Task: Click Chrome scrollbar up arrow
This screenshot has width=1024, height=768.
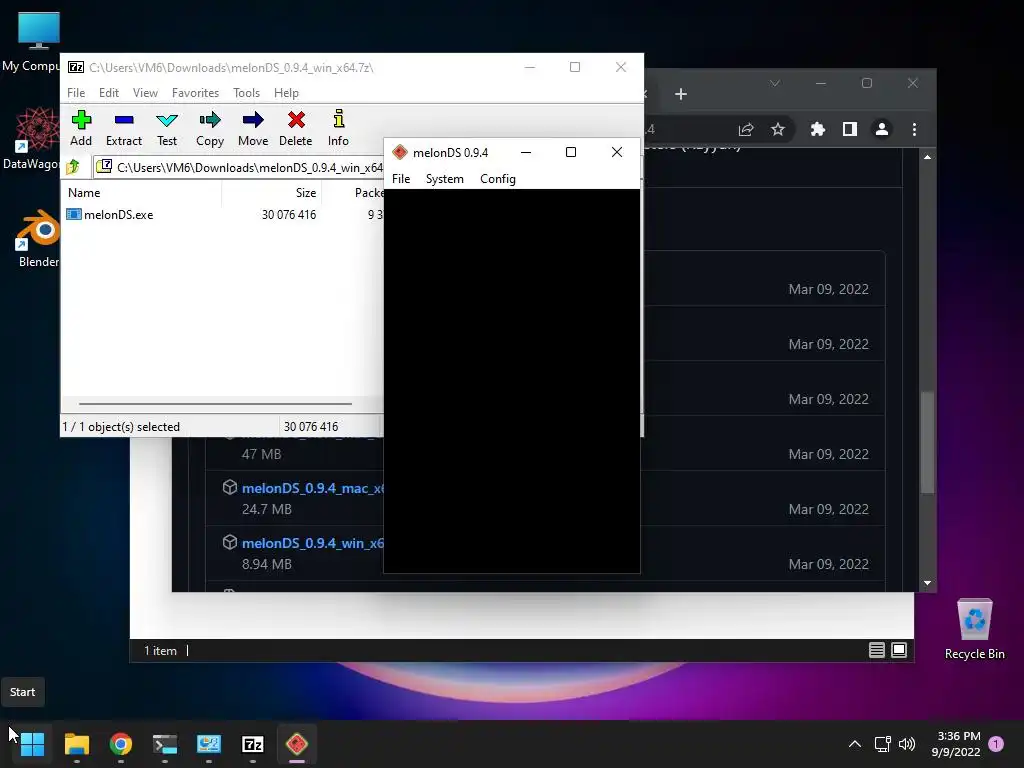Action: [927, 157]
